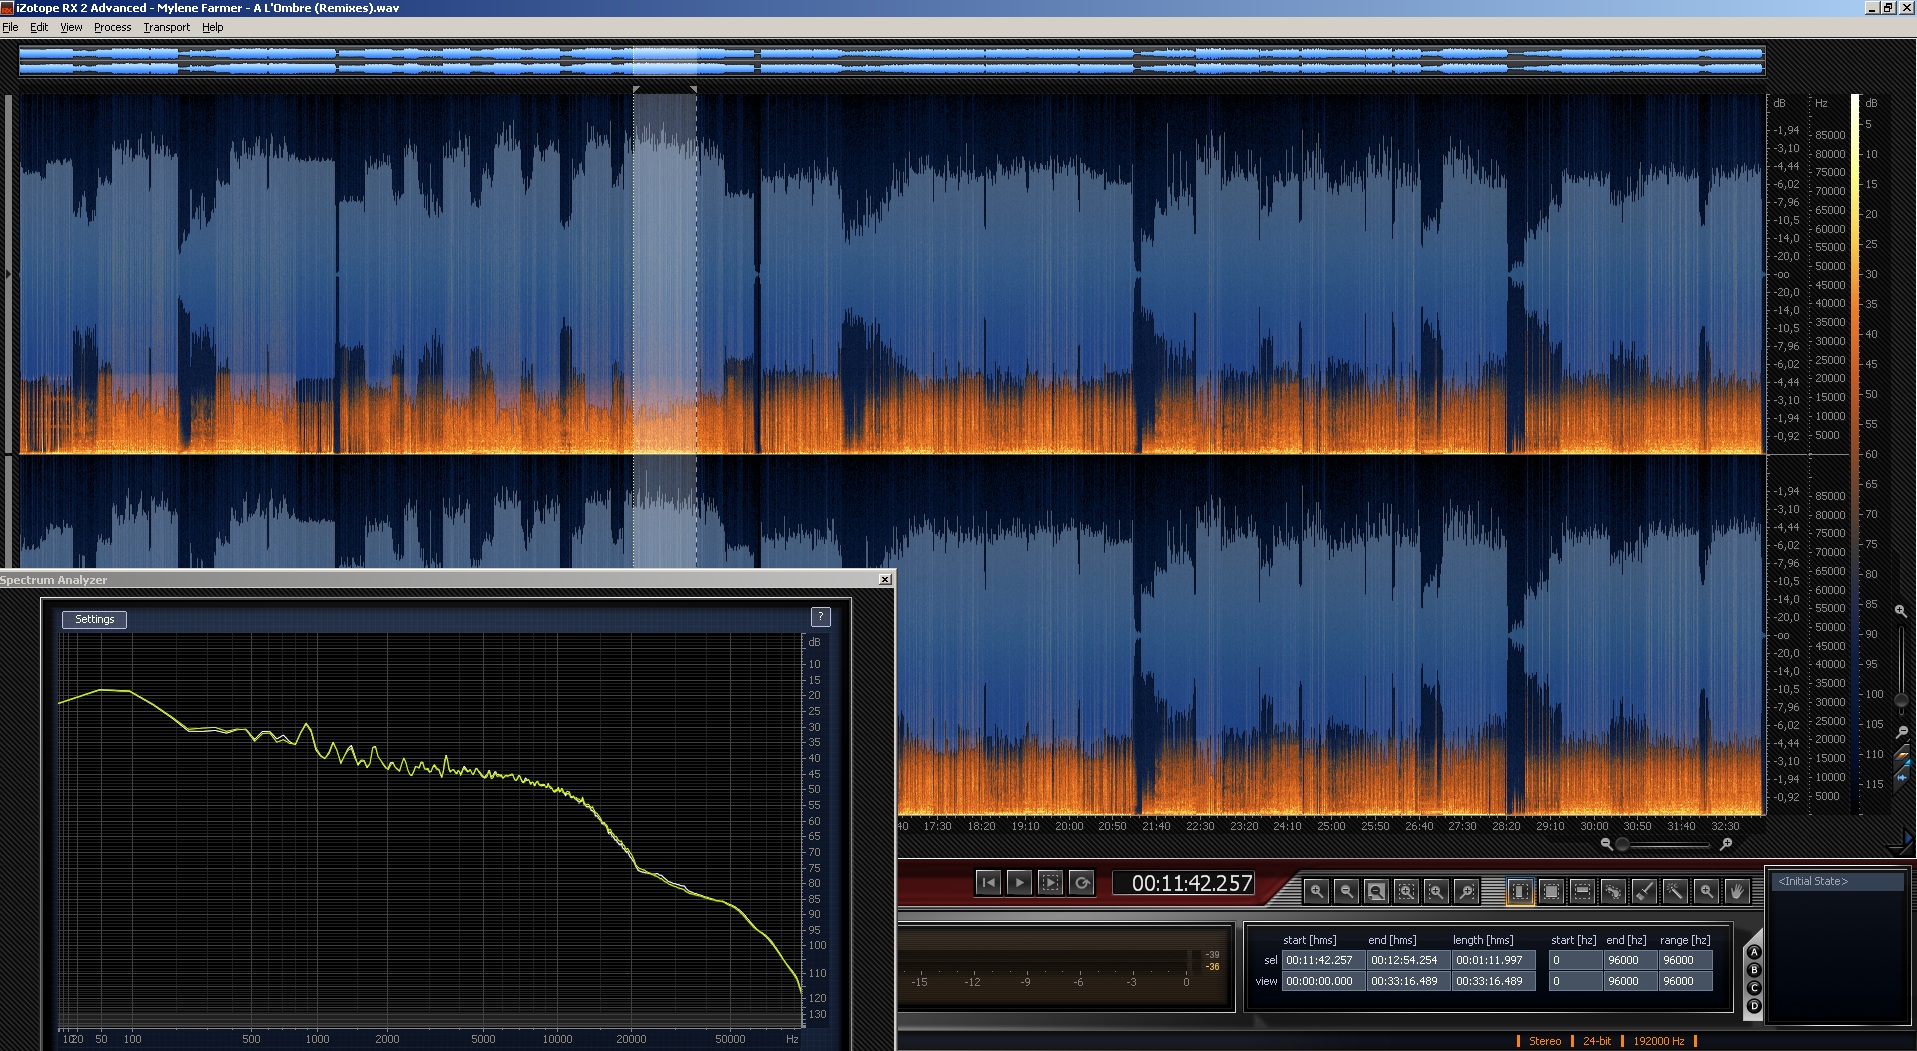Select the brush selection tool

point(1644,890)
